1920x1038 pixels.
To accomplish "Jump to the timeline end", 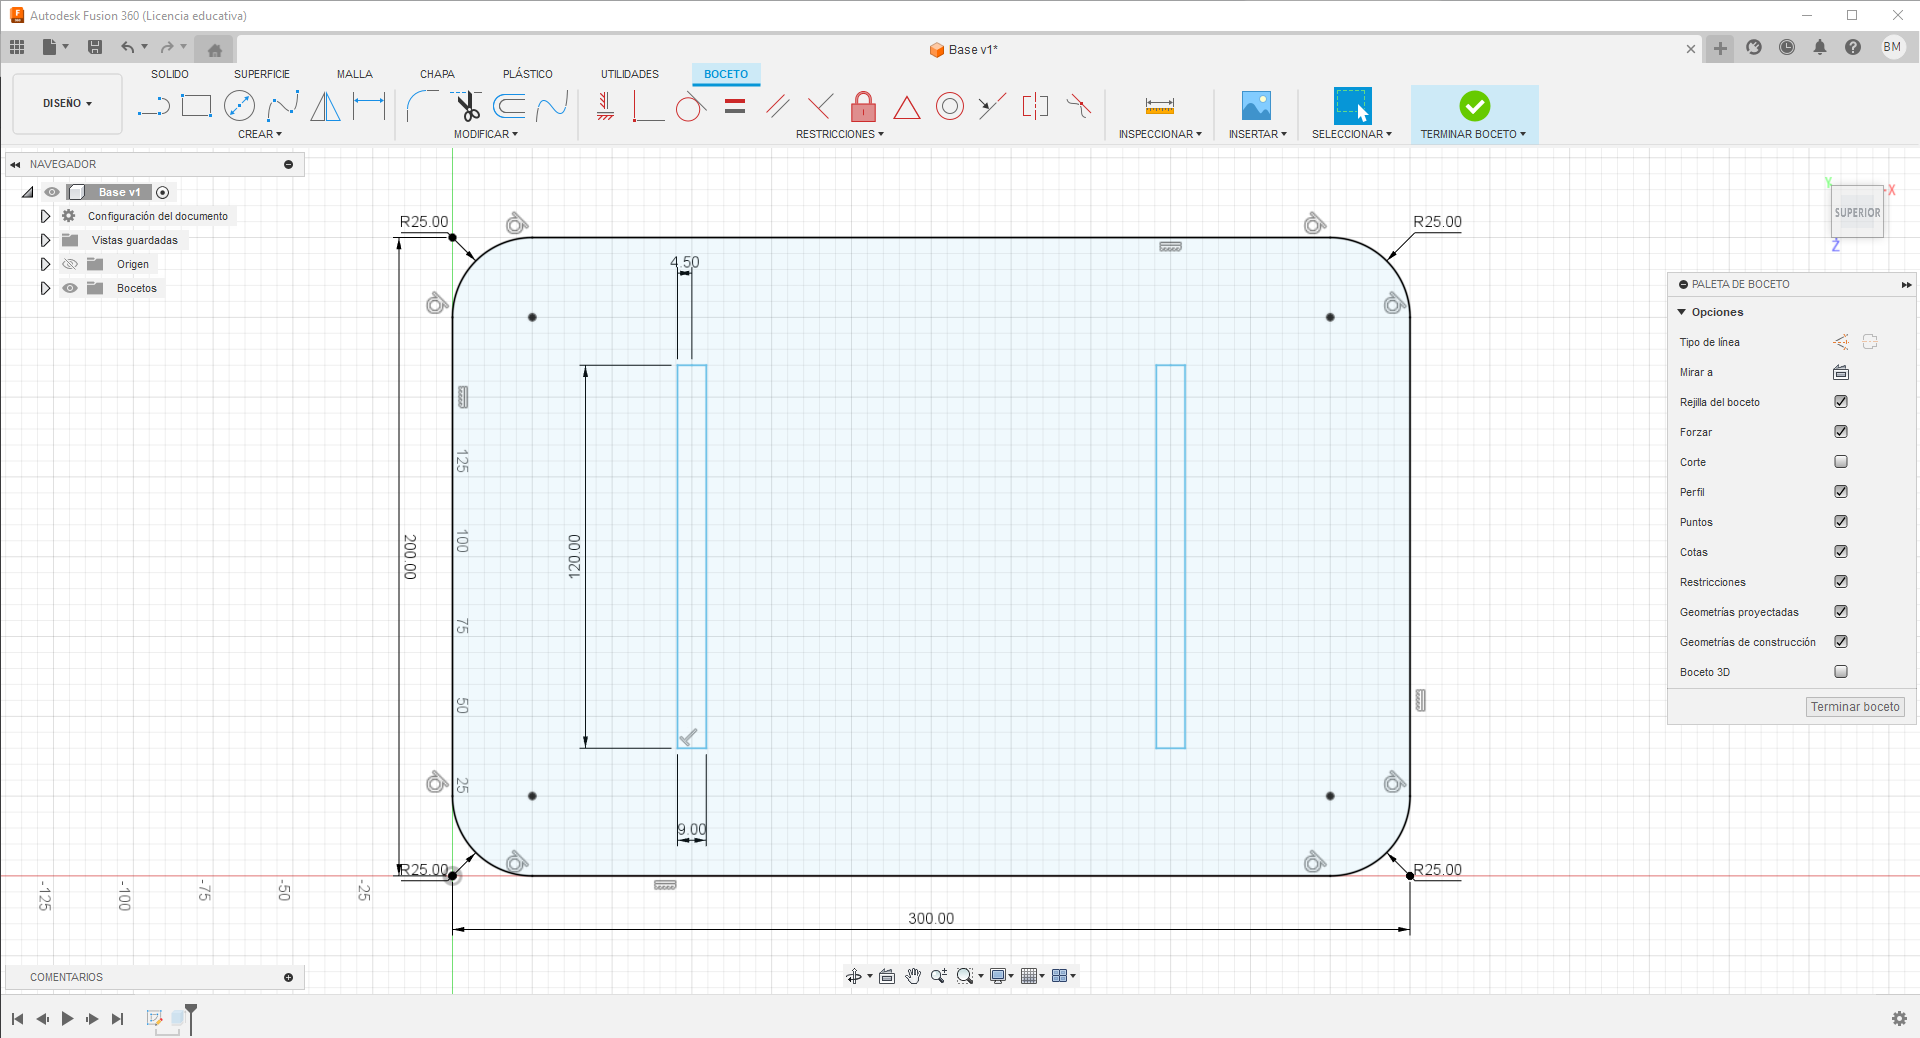I will 117,1019.
